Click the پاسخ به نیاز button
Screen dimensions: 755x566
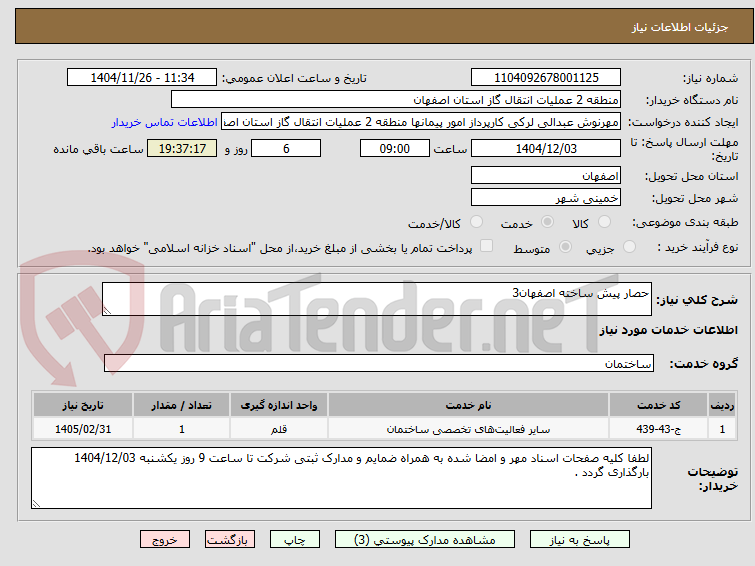pyautogui.click(x=579, y=540)
